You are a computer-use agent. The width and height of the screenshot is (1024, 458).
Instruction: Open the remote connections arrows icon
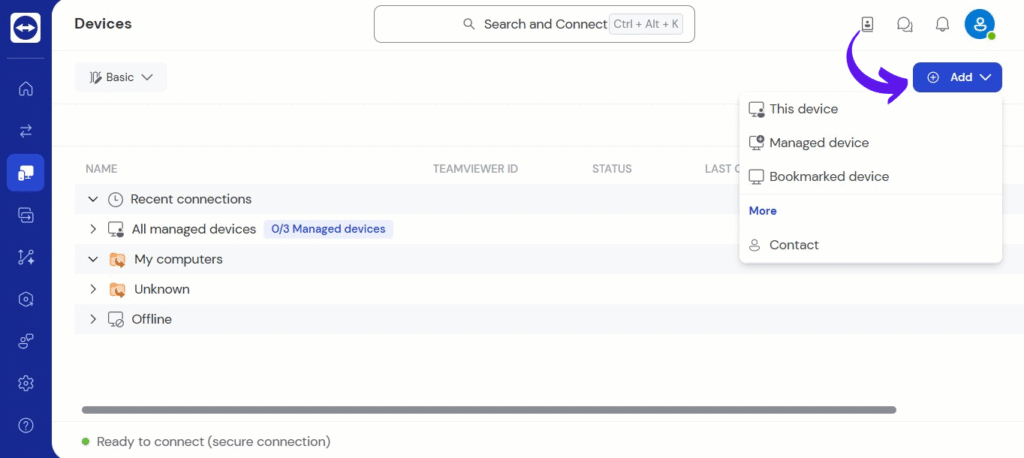[25, 131]
